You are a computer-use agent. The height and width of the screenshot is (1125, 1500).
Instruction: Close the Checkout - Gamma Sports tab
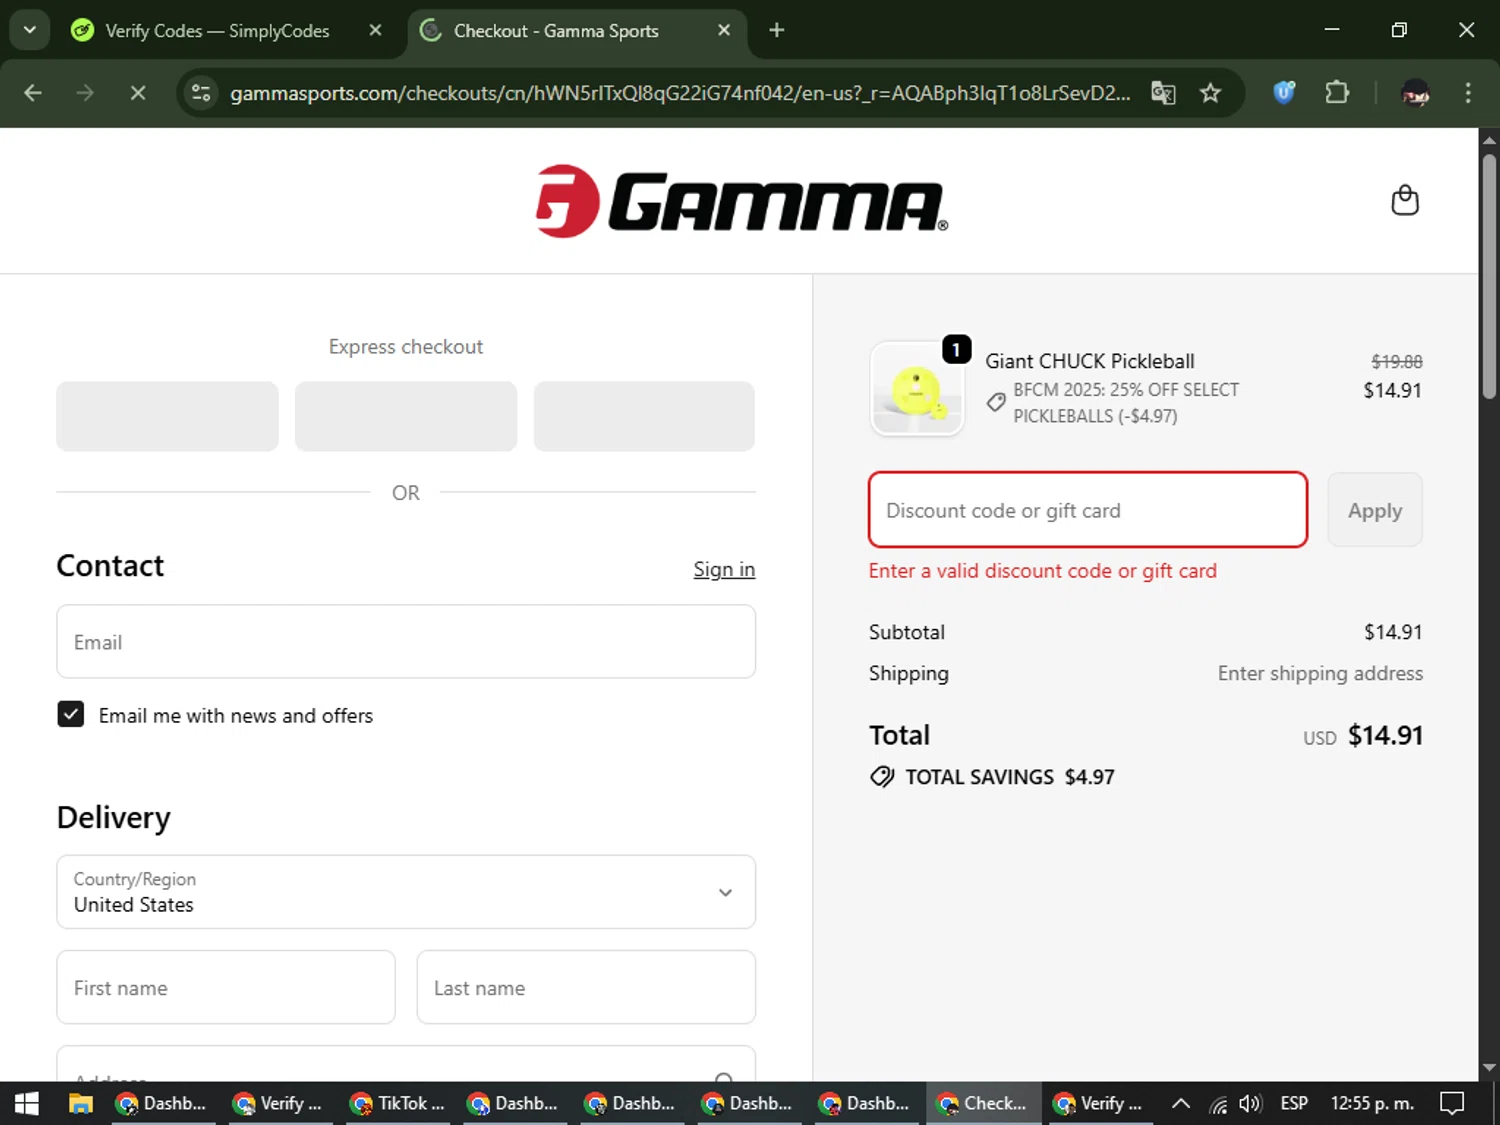tap(724, 30)
